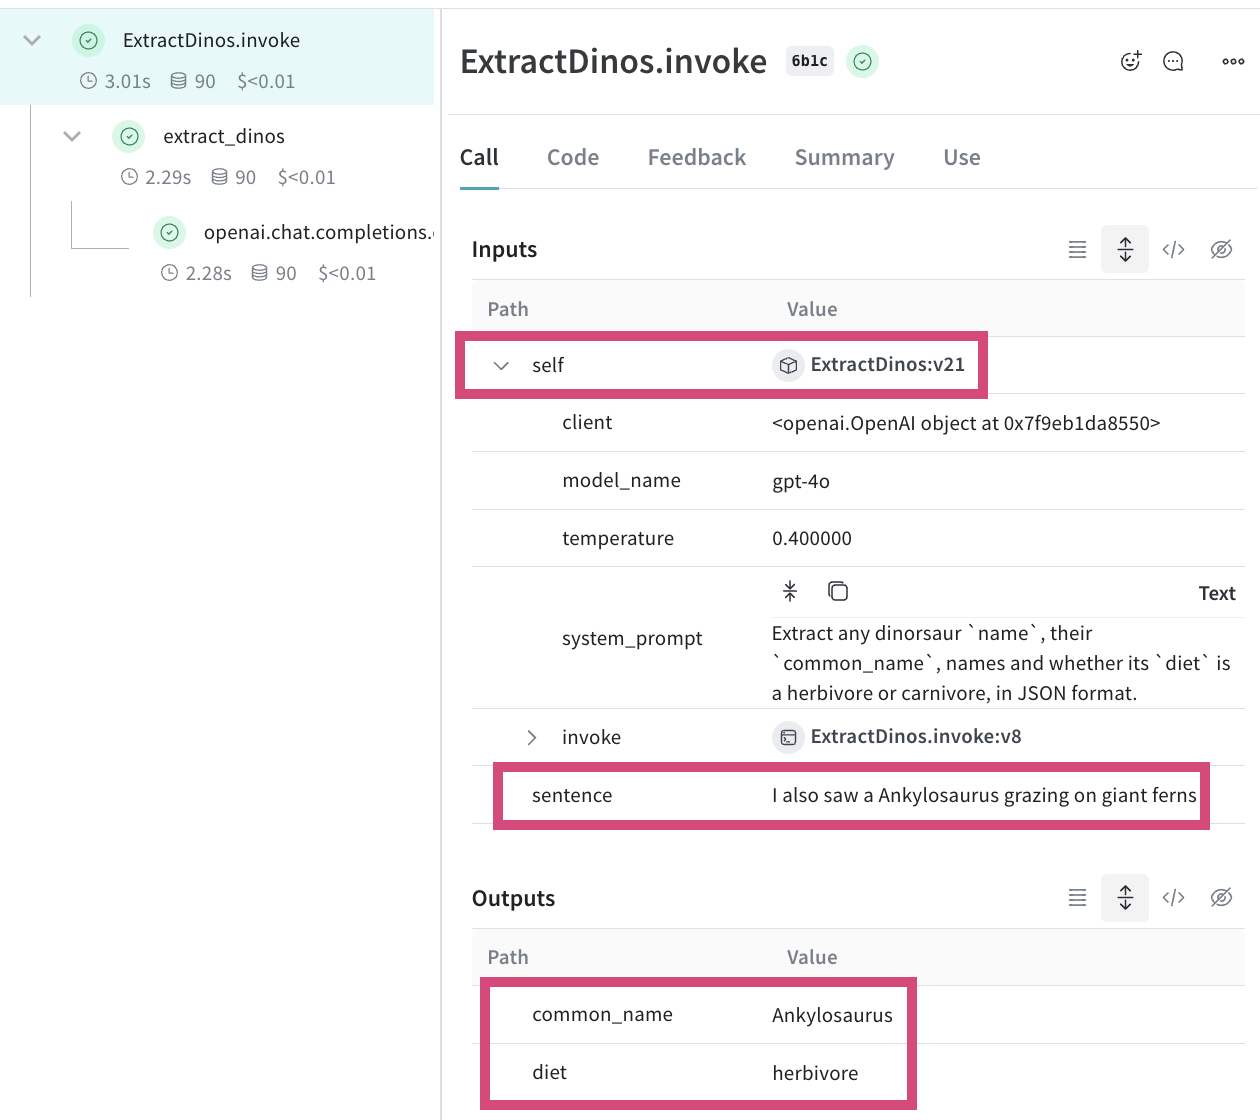1260x1120 pixels.
Task: Select openai.chat.completions call in tree
Action: (x=318, y=232)
